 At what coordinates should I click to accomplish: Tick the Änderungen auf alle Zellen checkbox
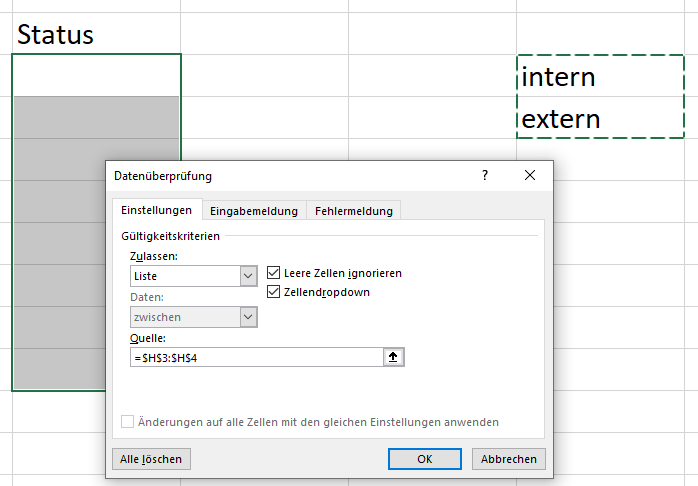tap(127, 422)
